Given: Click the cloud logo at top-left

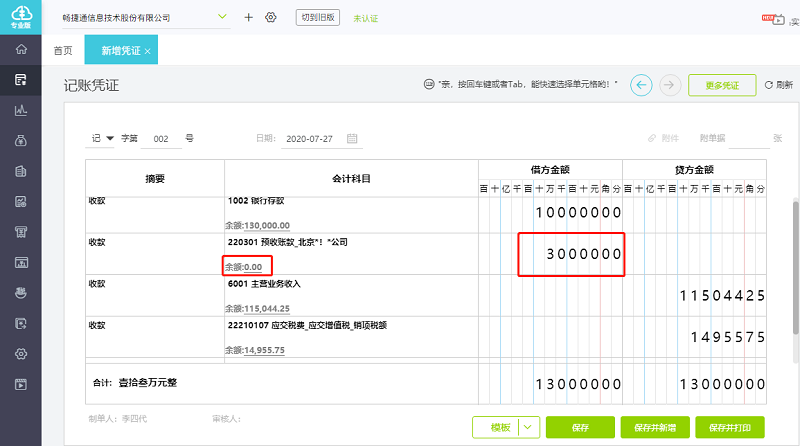Looking at the screenshot, I should click(x=20, y=17).
